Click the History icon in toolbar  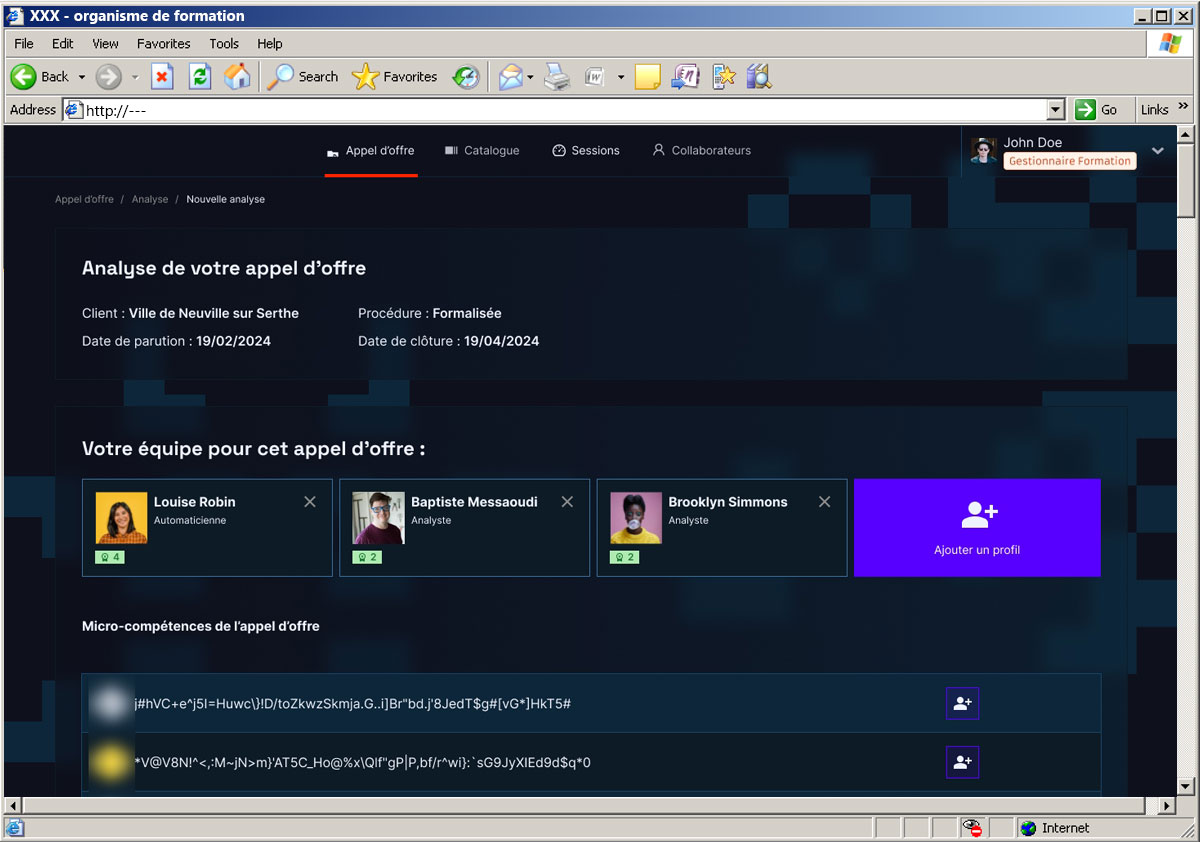[x=466, y=77]
